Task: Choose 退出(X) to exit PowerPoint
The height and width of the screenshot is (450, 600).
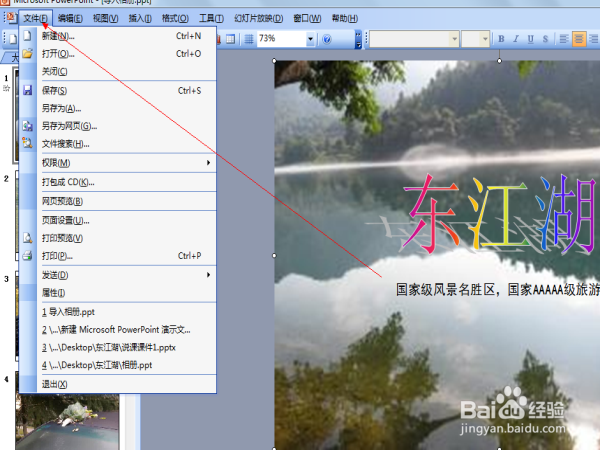Action: tap(119, 385)
